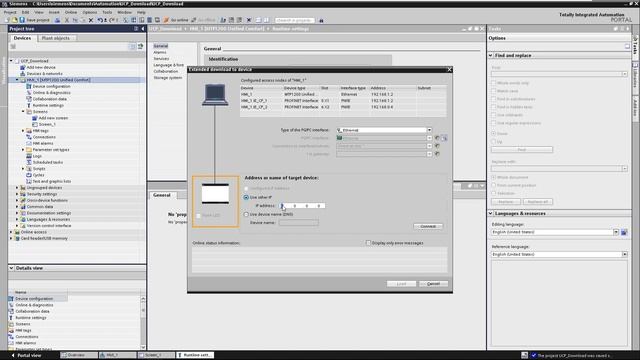Toggle Display only error messages checkbox
Screen dimensions: 640x360
pos(368,243)
